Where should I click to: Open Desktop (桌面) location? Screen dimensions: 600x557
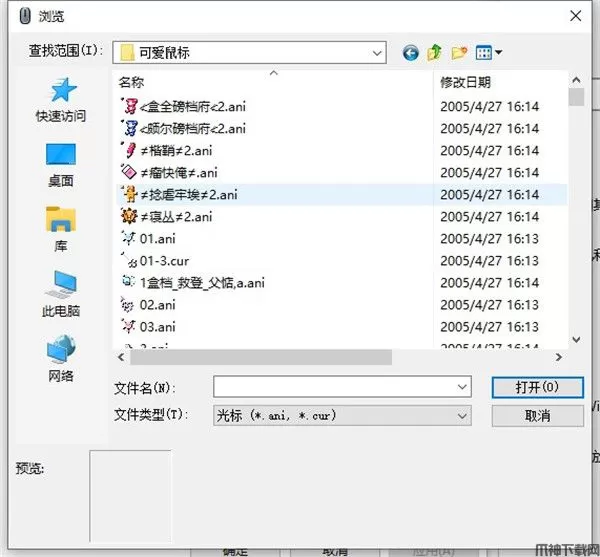pyautogui.click(x=61, y=165)
